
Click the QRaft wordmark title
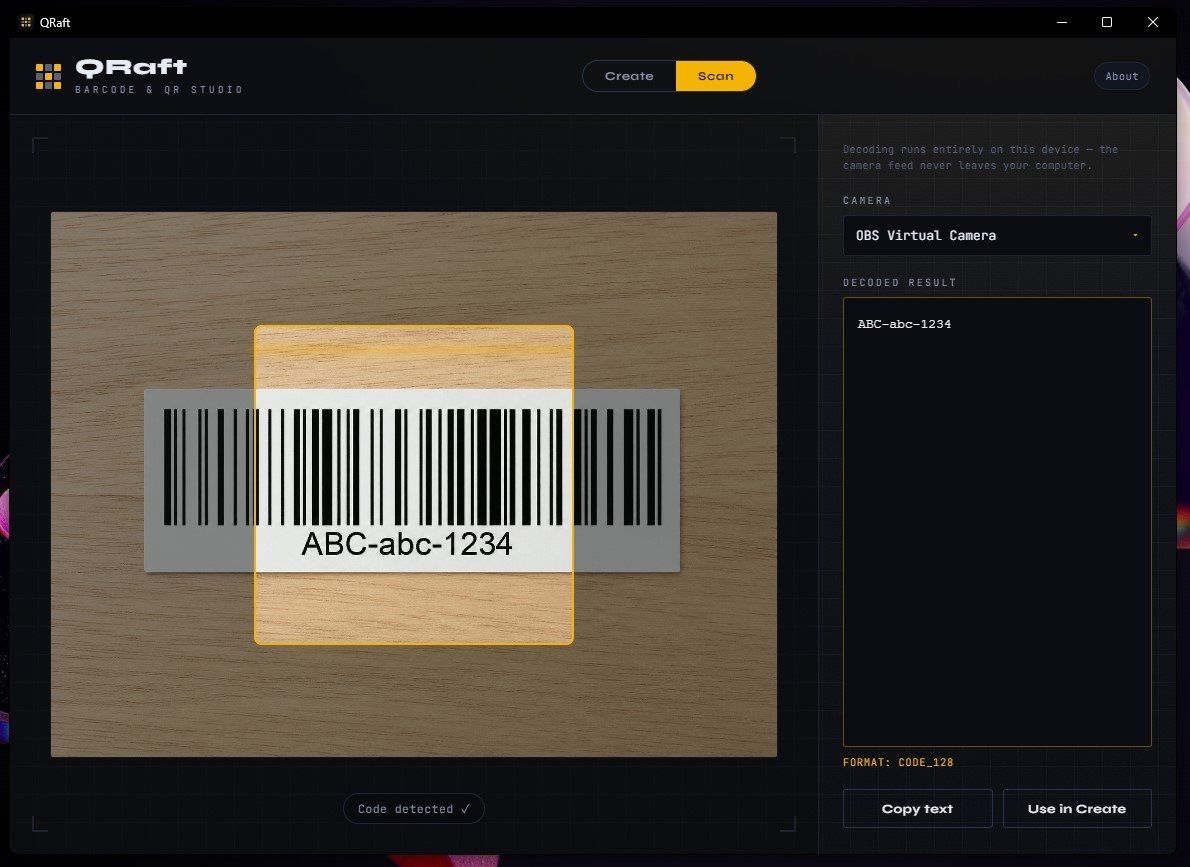tap(131, 68)
